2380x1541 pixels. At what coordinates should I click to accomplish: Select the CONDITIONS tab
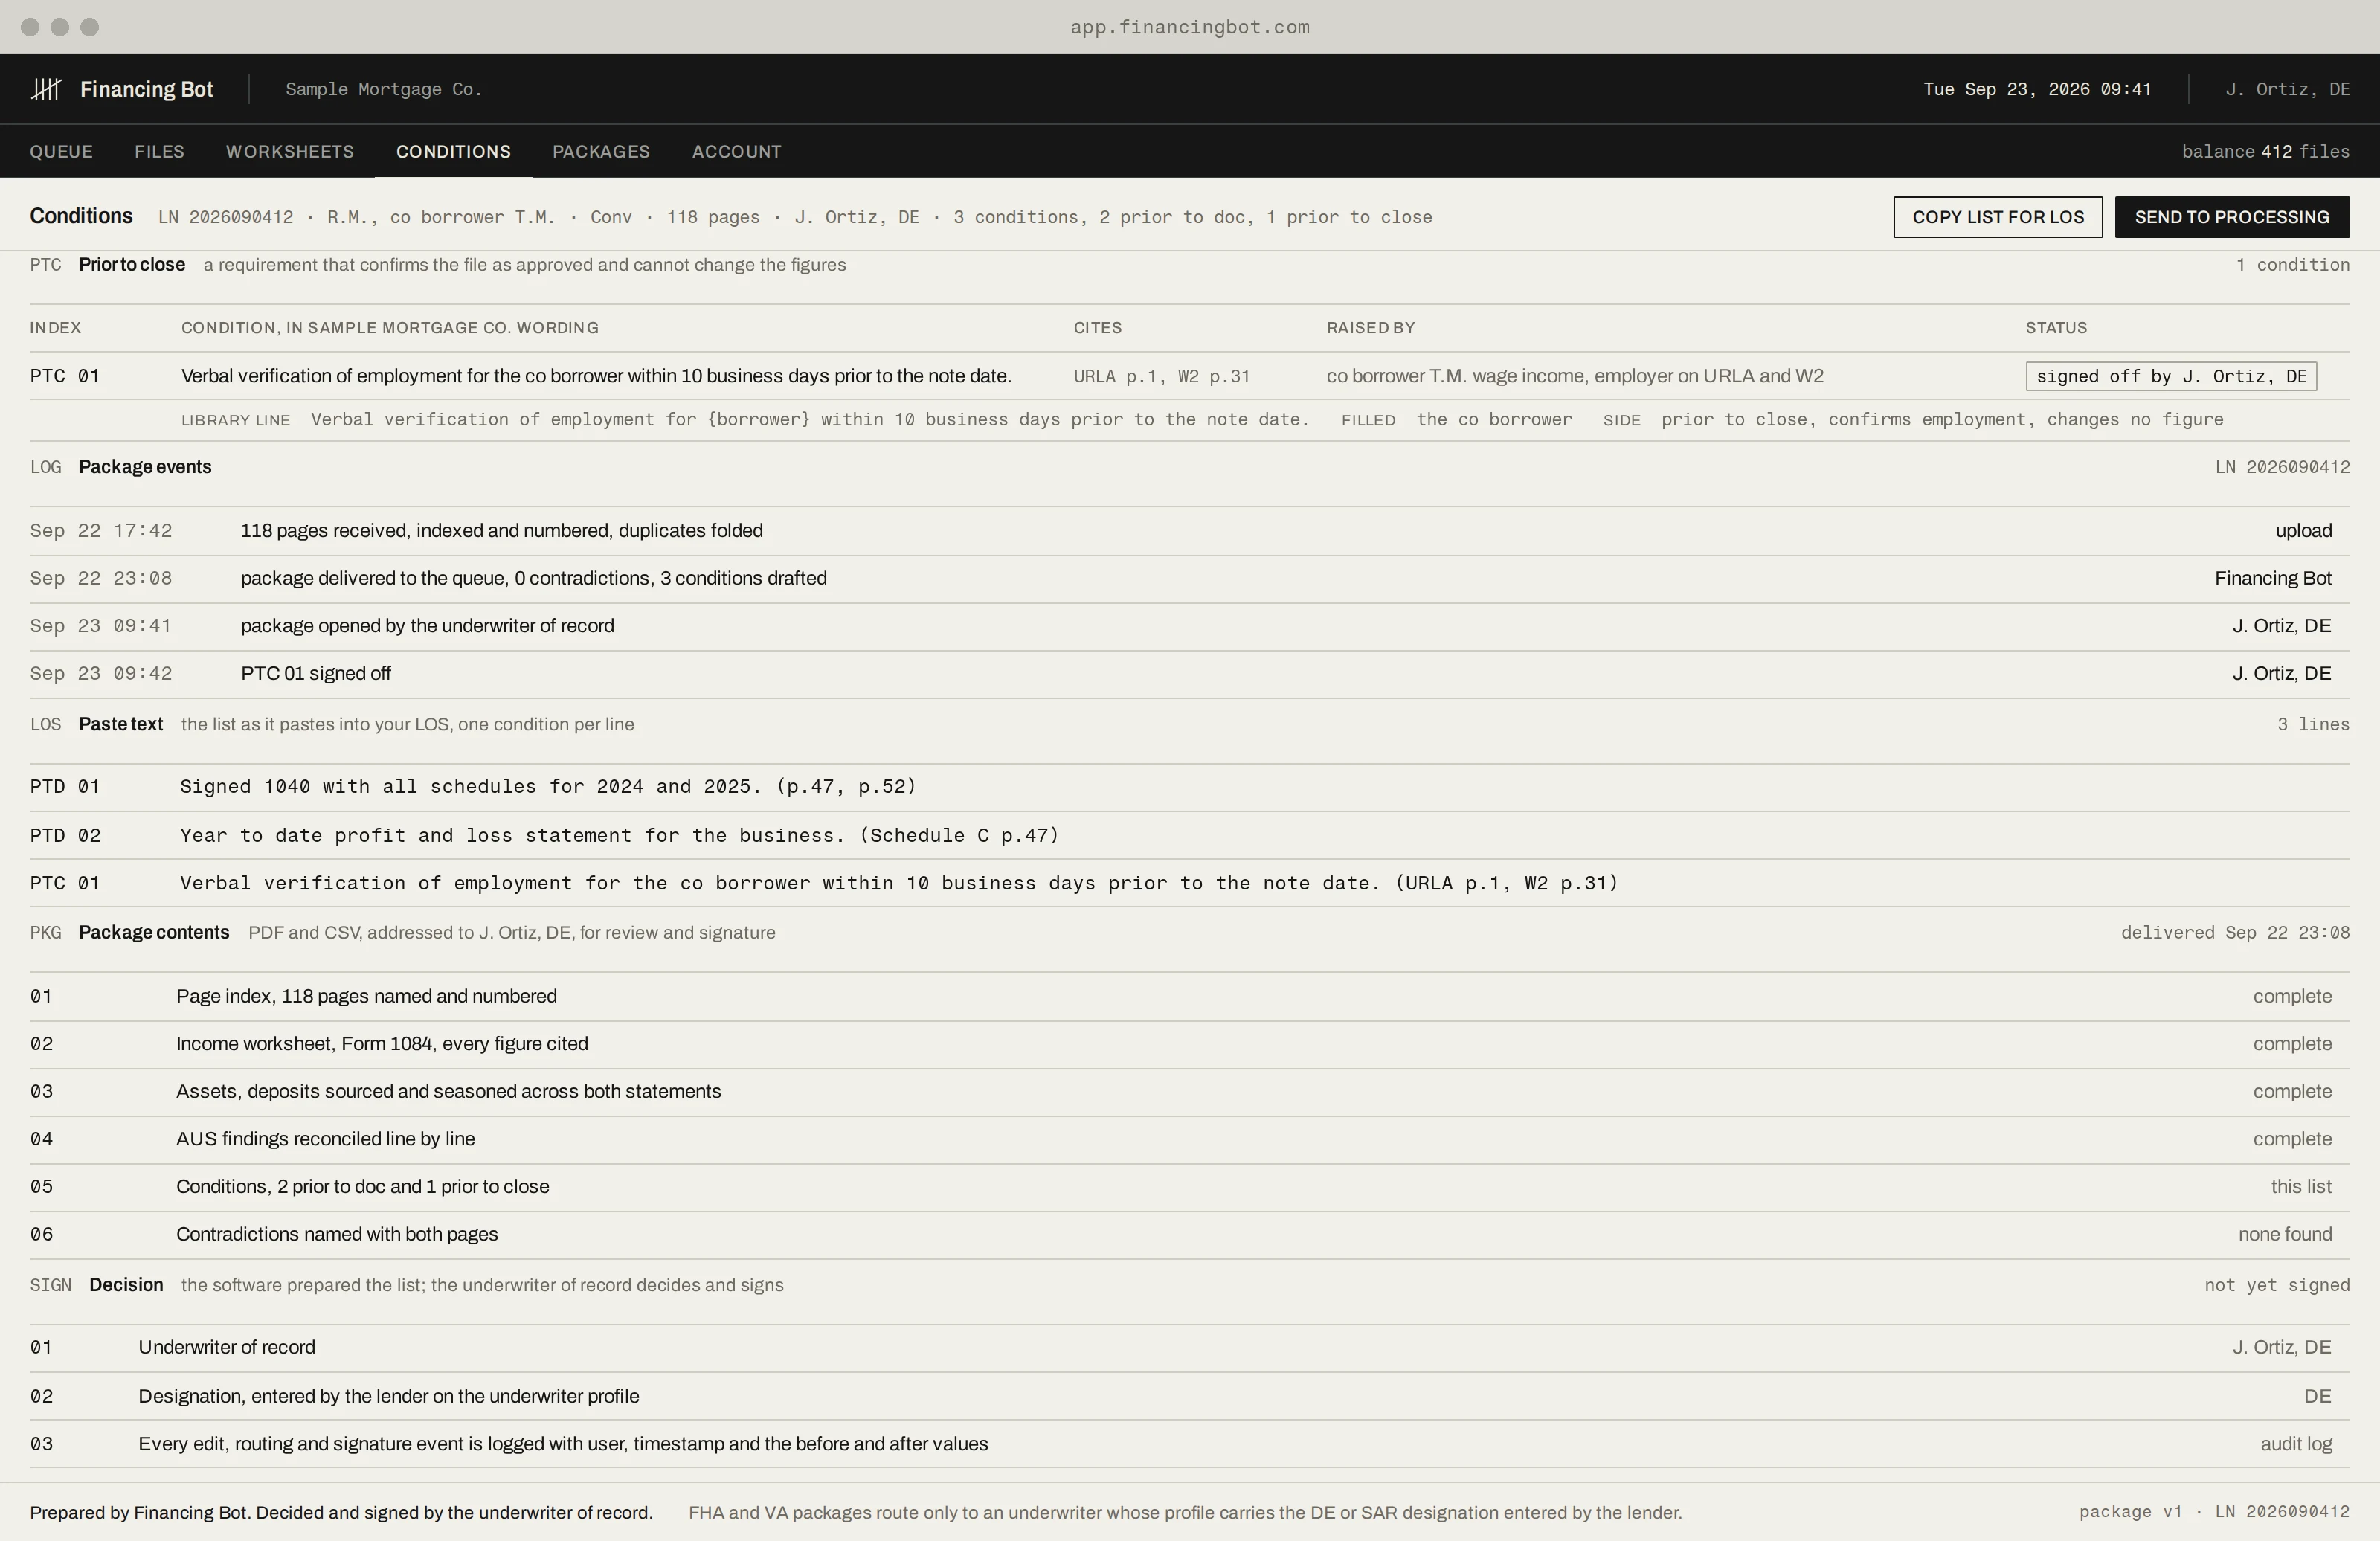tap(453, 151)
